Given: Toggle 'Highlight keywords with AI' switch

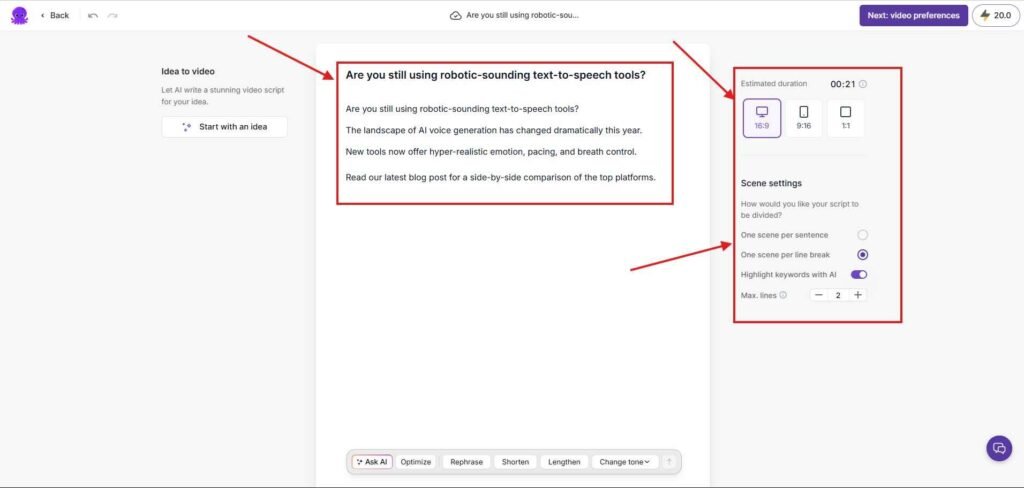Looking at the screenshot, I should click(859, 275).
